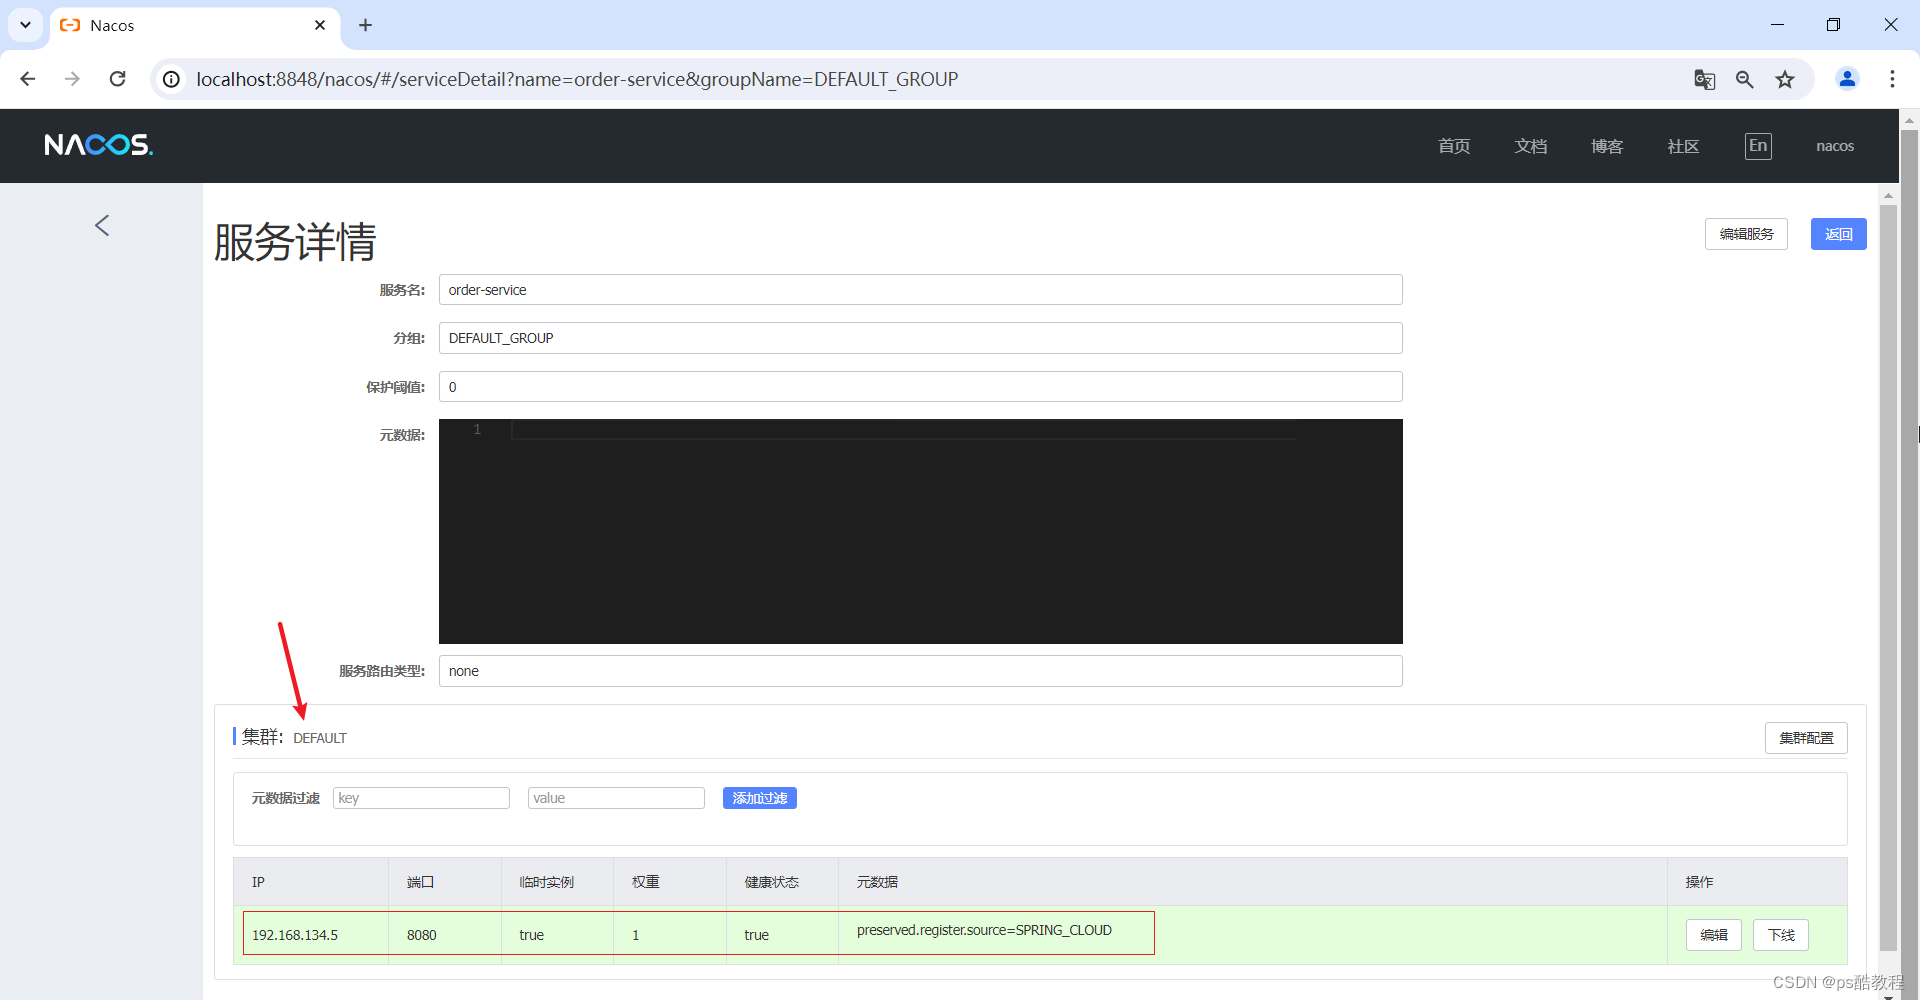Image resolution: width=1920 pixels, height=1000 pixels.
Task: Click the 保护阈值 field
Action: pyautogui.click(x=920, y=387)
